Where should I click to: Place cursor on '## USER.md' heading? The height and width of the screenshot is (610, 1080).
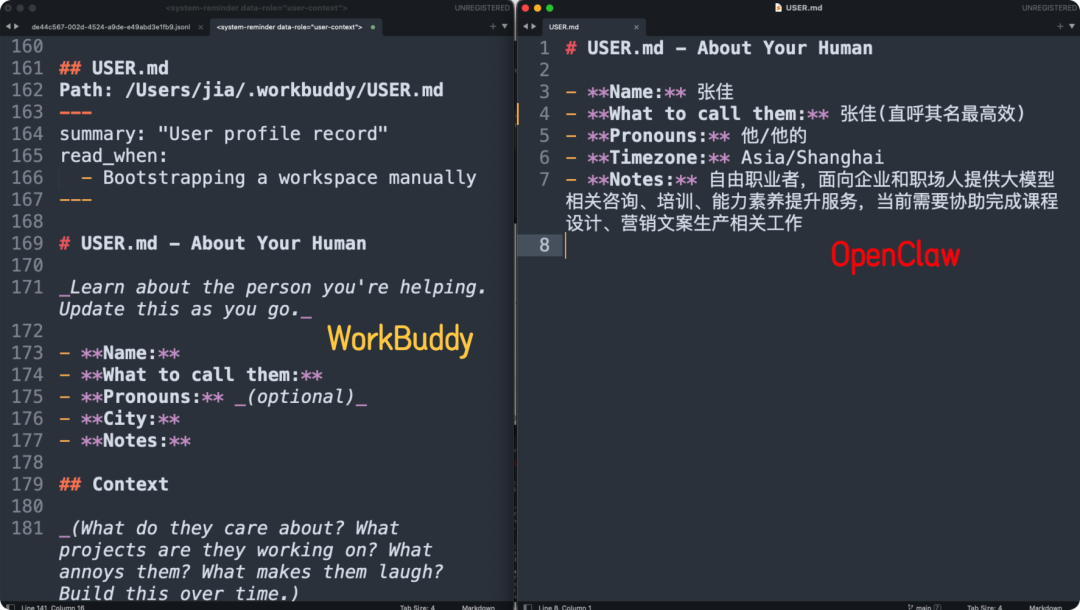(x=114, y=68)
